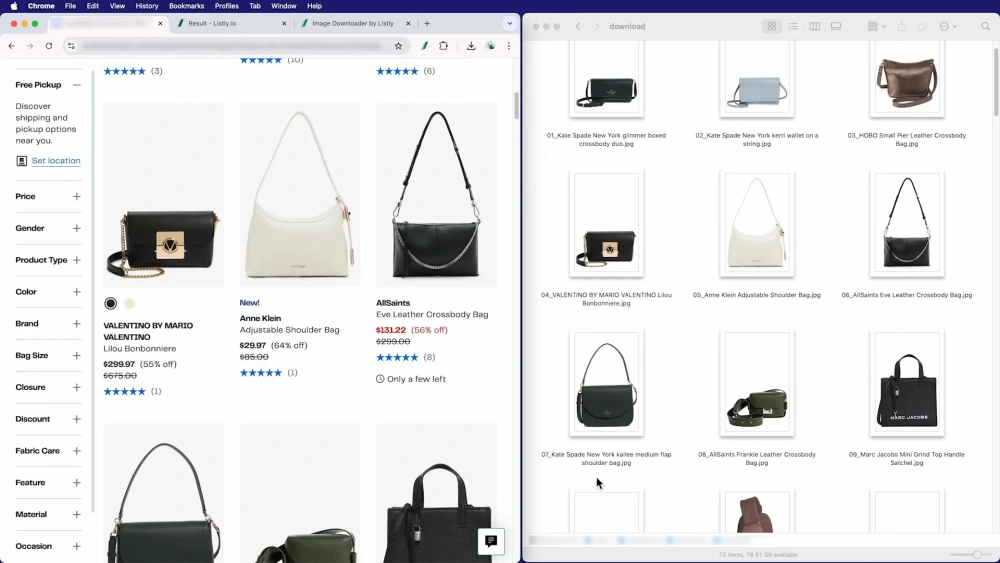Open Finder action ellipsis dropdown
This screenshot has width=1000, height=563.
[x=948, y=26]
